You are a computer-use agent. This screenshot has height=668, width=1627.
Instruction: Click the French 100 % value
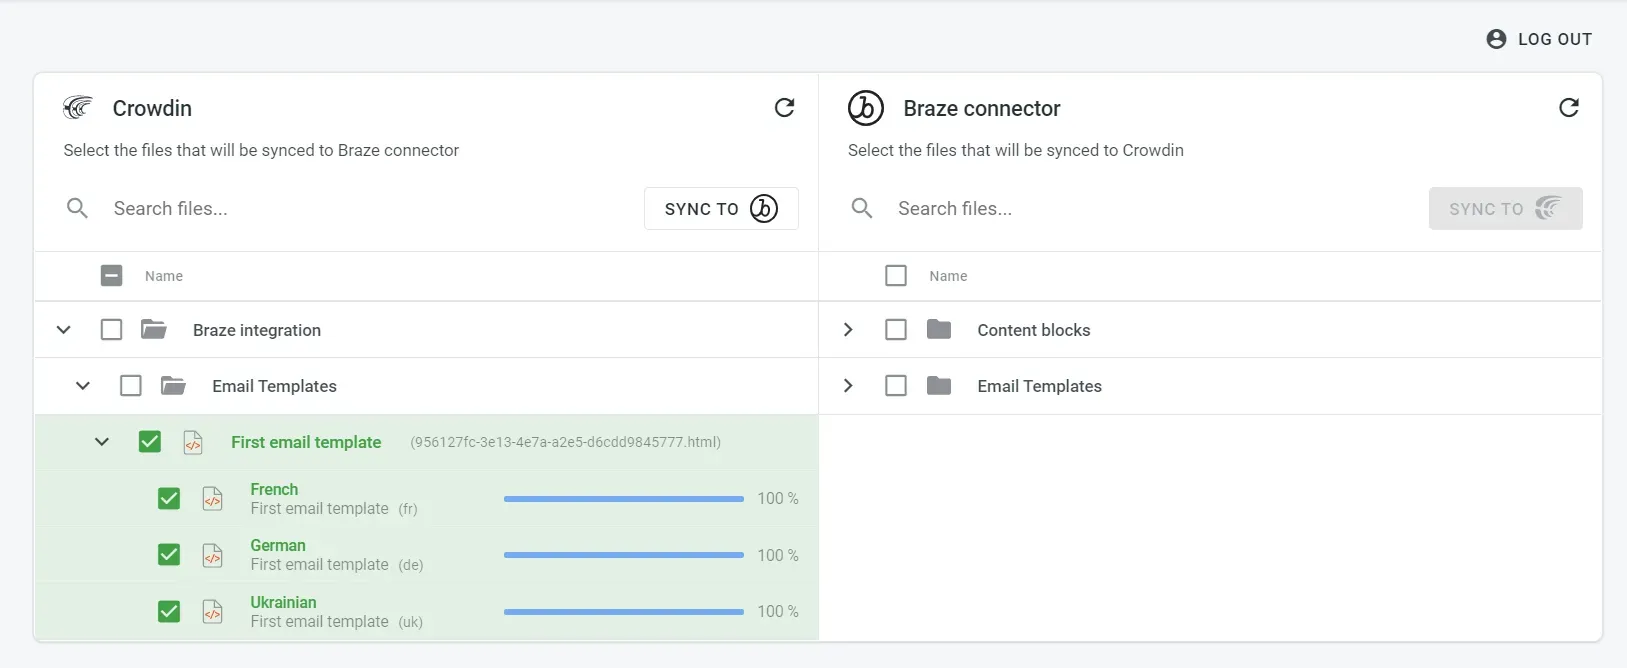(777, 498)
